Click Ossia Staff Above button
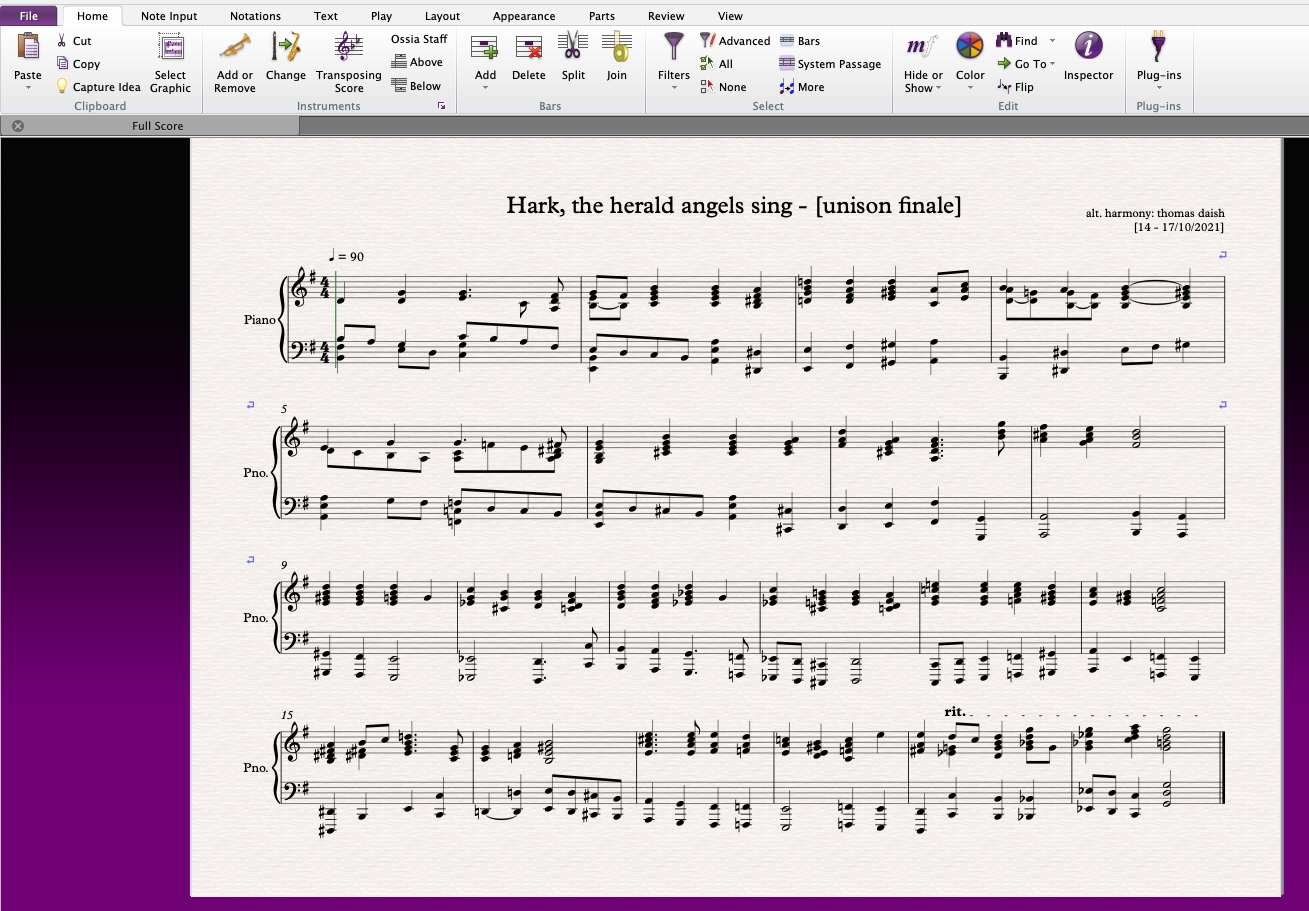The image size is (1309, 911). 417,62
